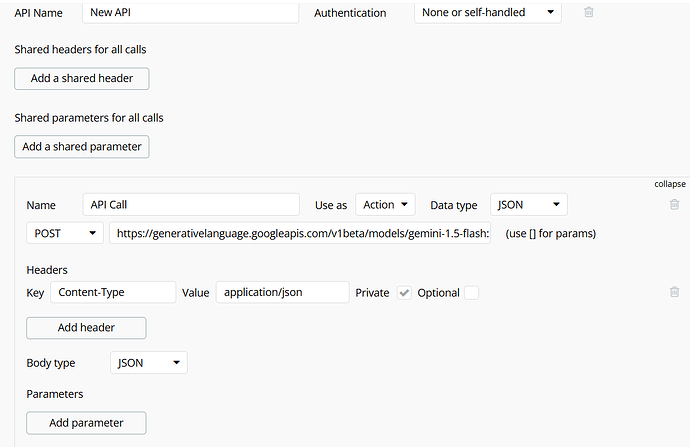Viewport: 690px width, 447px height.
Task: Click Add a shared header button
Action: tap(82, 78)
